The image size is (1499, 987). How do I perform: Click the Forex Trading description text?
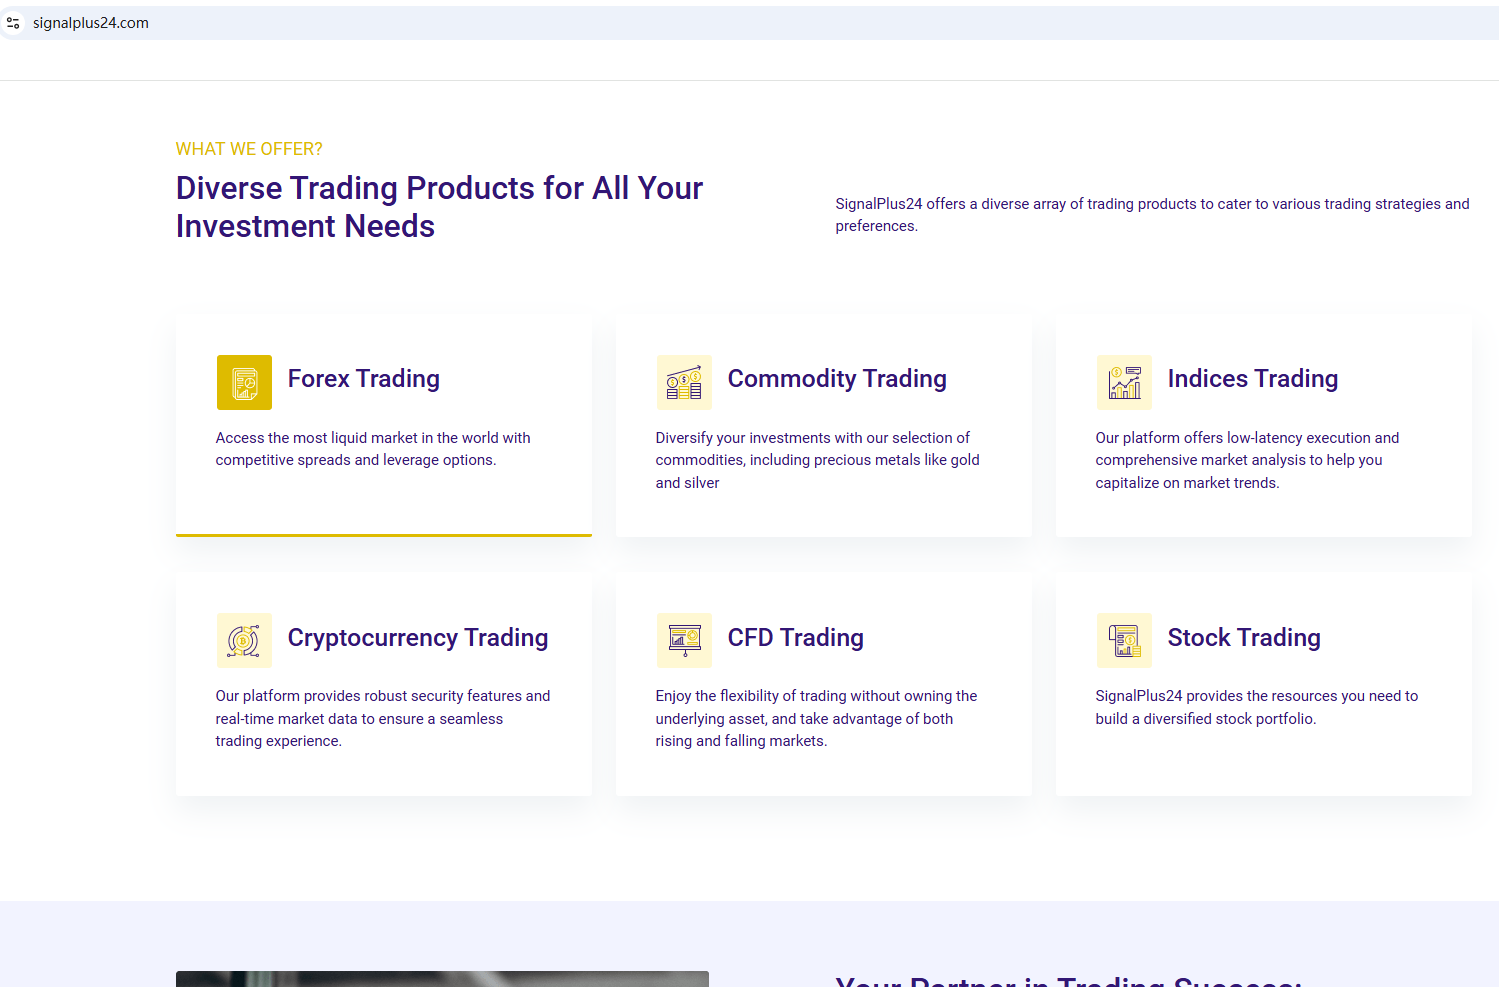pos(372,449)
